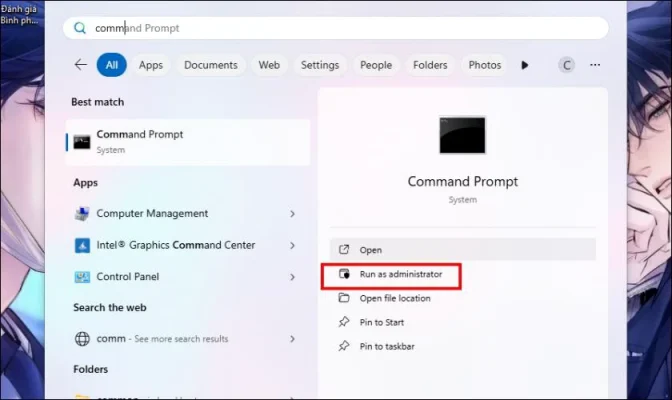This screenshot has height=400, width=672.
Task: Expand Intel Graphics Command Center chevron
Action: coord(292,245)
